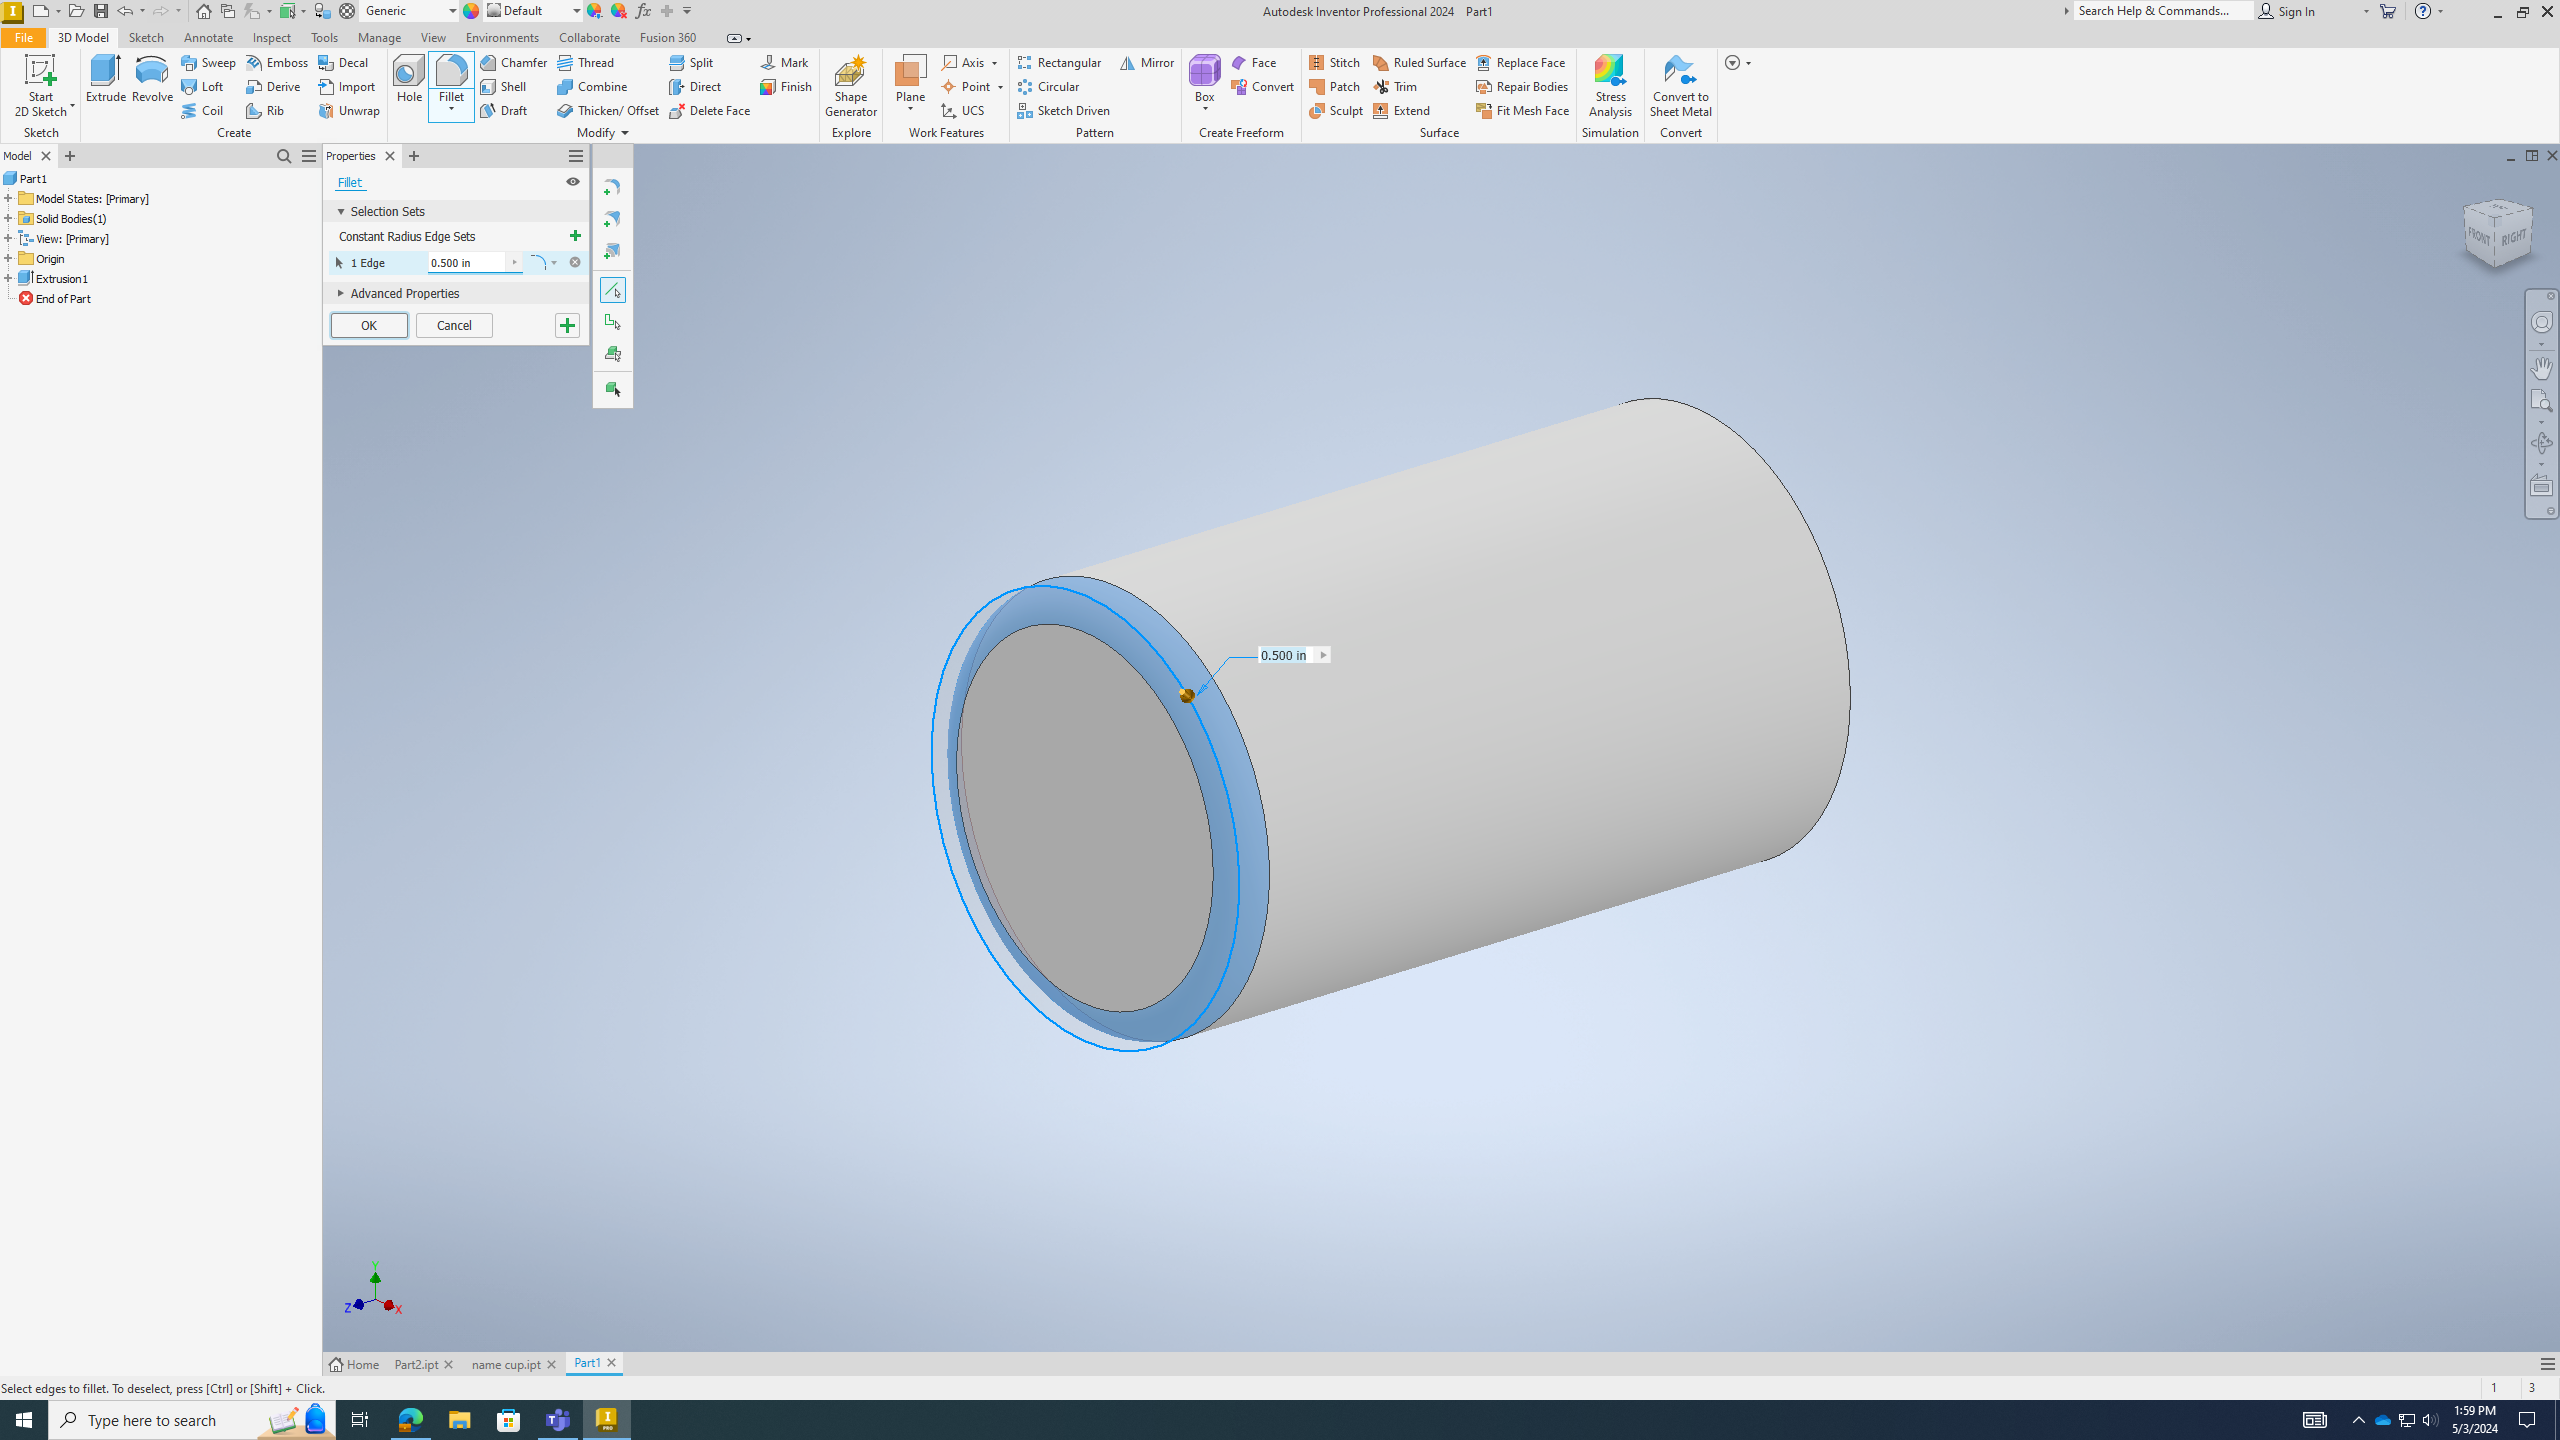Open the Home tab
Viewport: 2560px width, 1440px height.
[354, 1364]
